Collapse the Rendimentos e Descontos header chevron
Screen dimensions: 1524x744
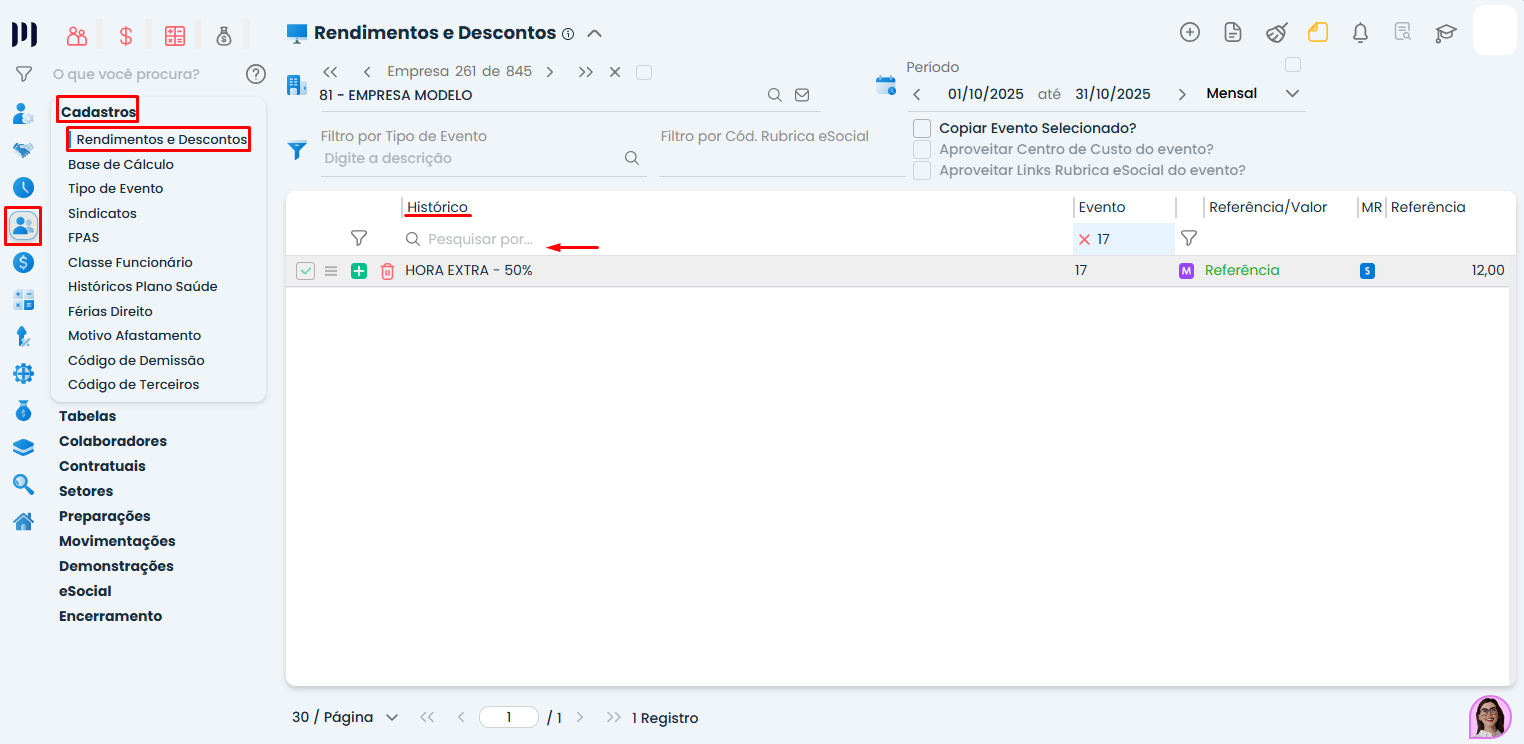tap(594, 33)
